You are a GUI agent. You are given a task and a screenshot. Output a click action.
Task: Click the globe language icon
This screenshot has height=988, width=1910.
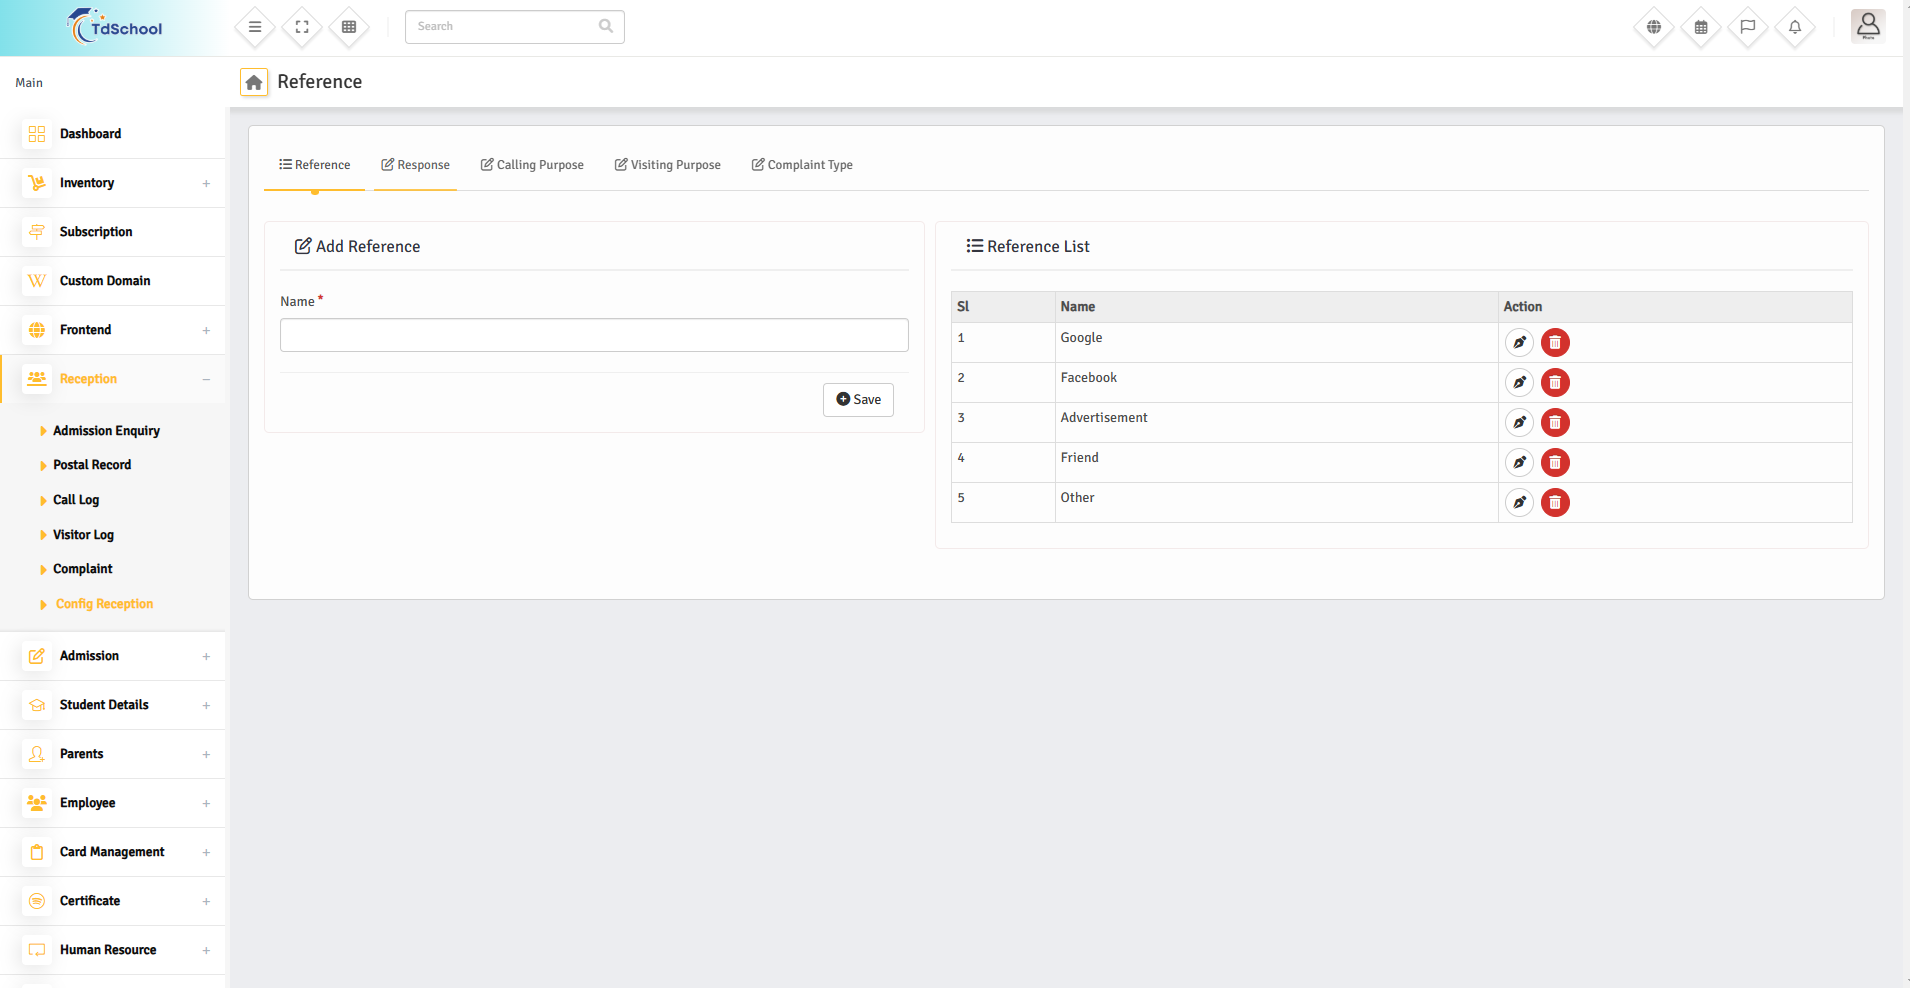pyautogui.click(x=1654, y=27)
